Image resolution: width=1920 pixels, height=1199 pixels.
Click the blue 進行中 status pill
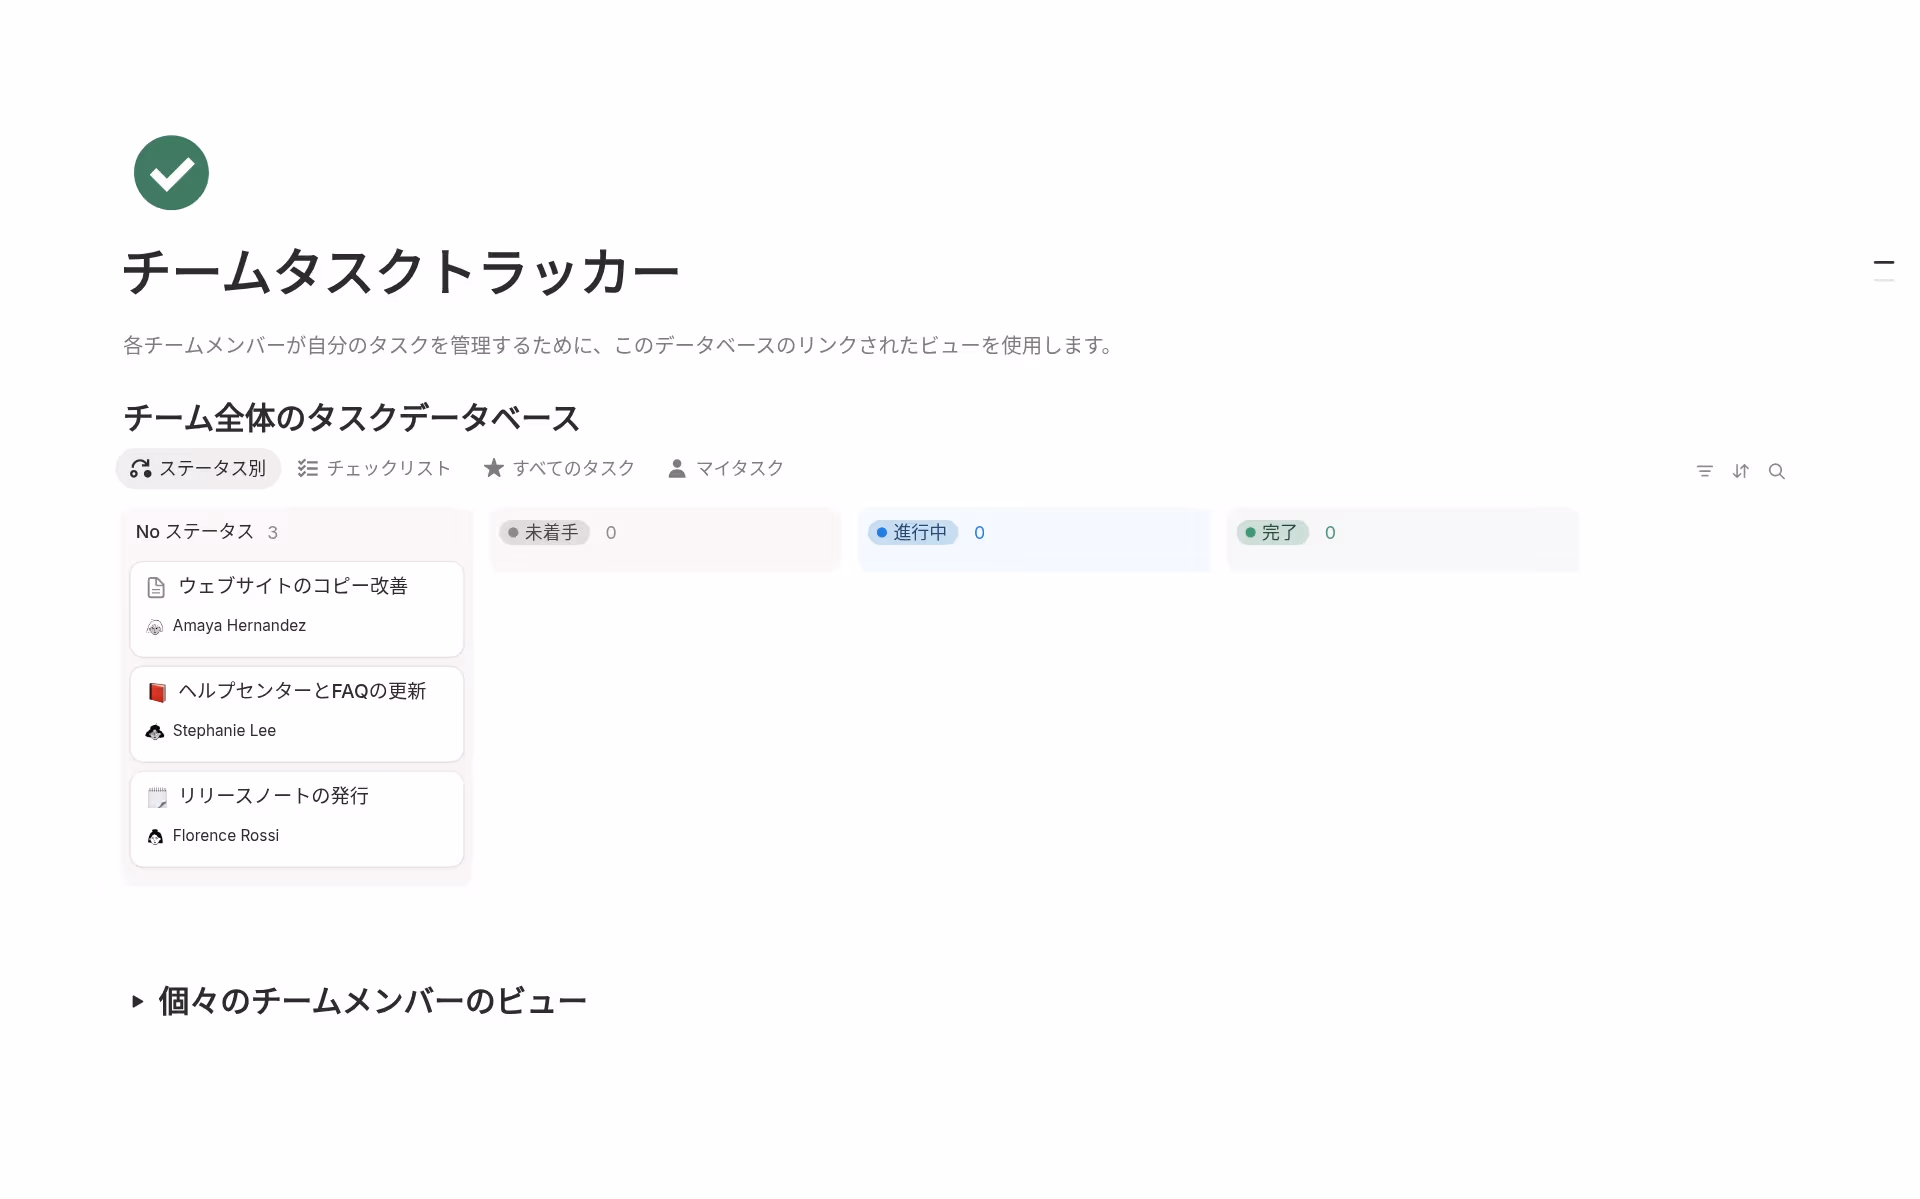point(912,532)
